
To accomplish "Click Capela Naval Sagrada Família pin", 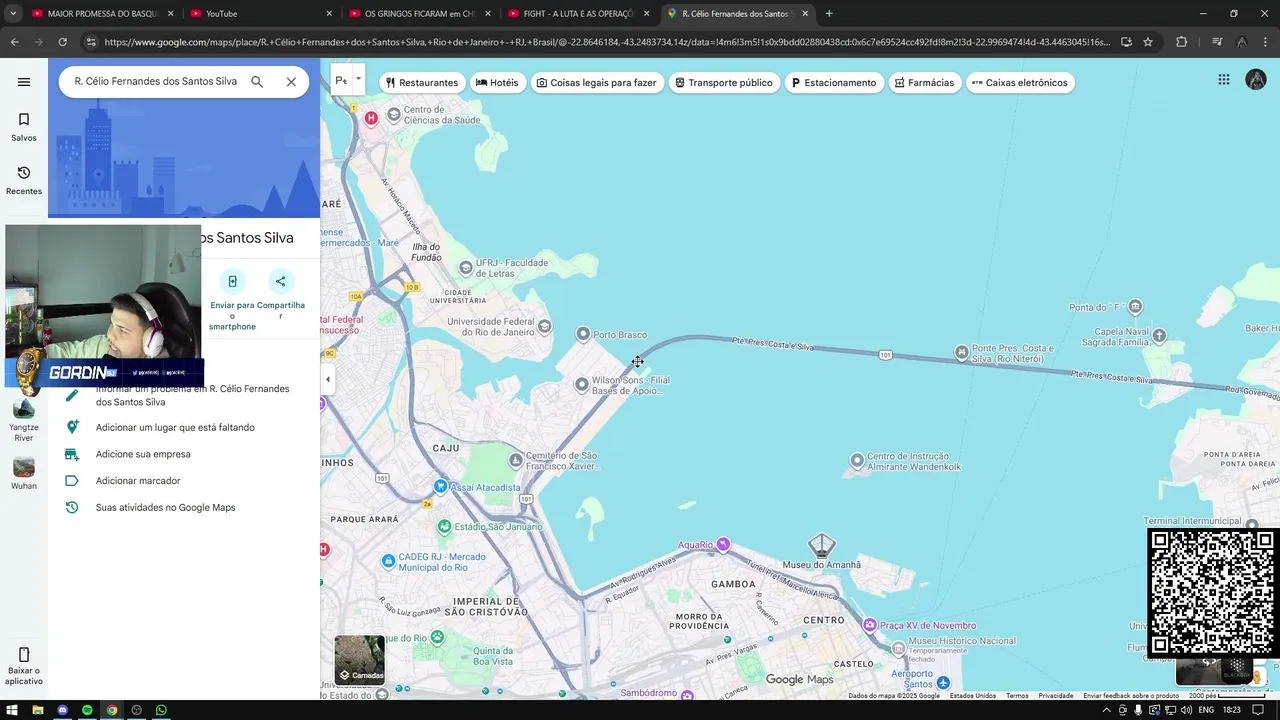I will point(1159,335).
